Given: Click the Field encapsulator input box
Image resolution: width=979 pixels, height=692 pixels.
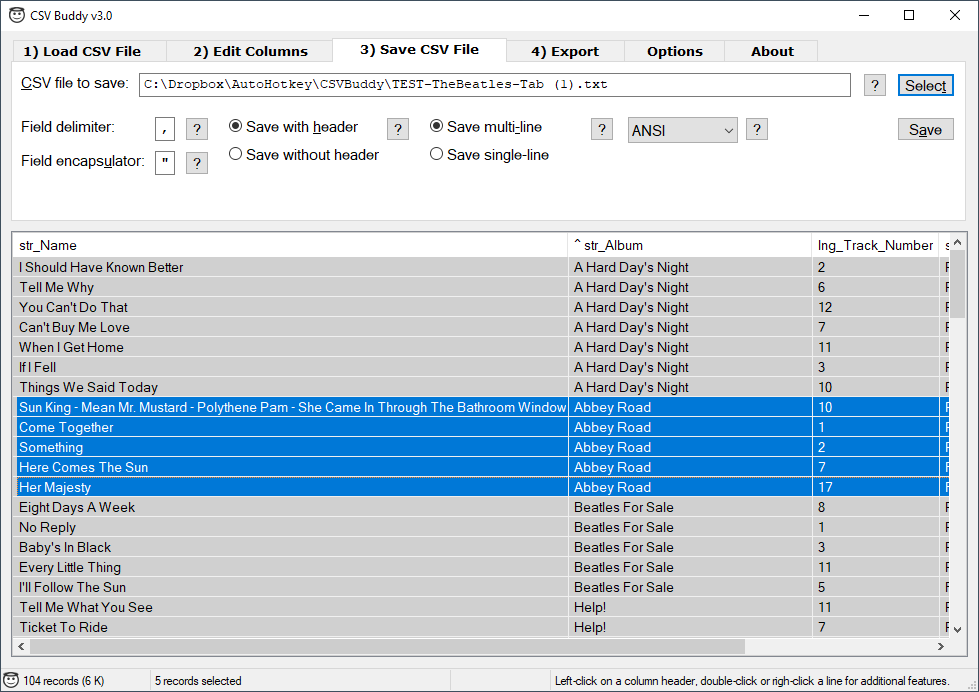Looking at the screenshot, I should point(165,163).
